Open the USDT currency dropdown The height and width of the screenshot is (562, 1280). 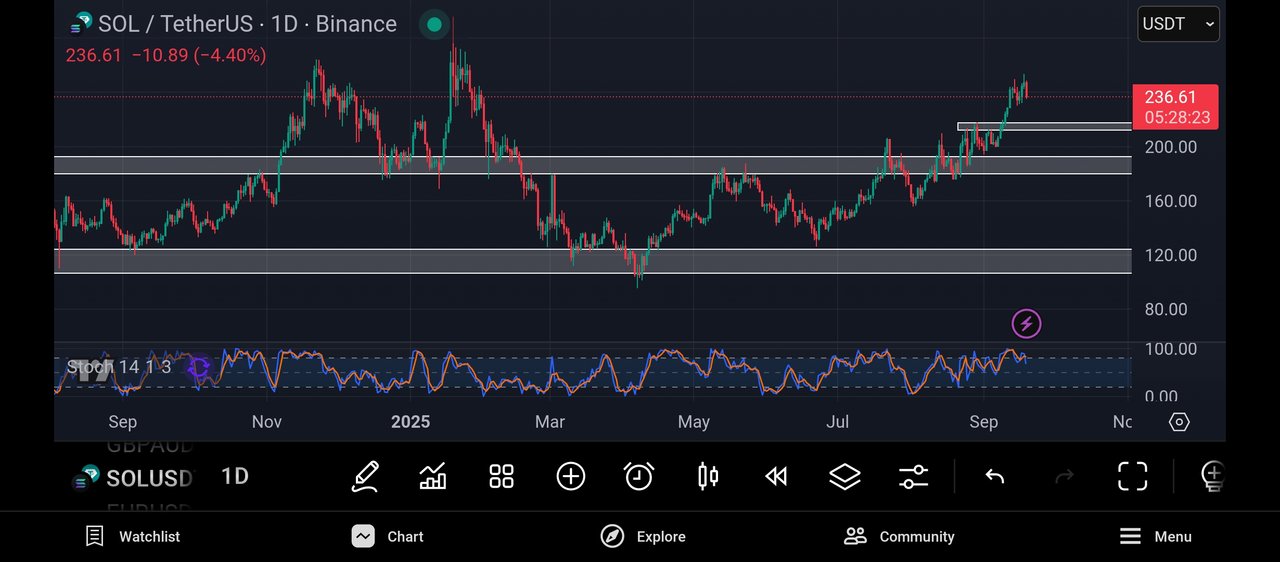(x=1178, y=24)
